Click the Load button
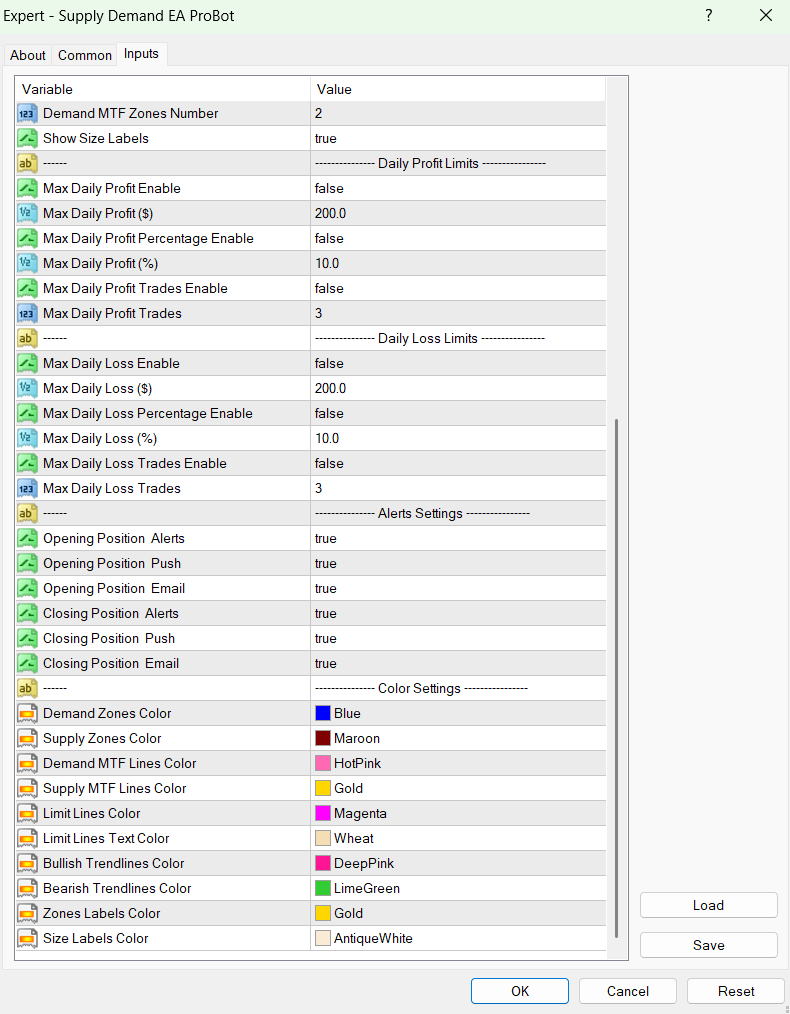 (x=708, y=905)
